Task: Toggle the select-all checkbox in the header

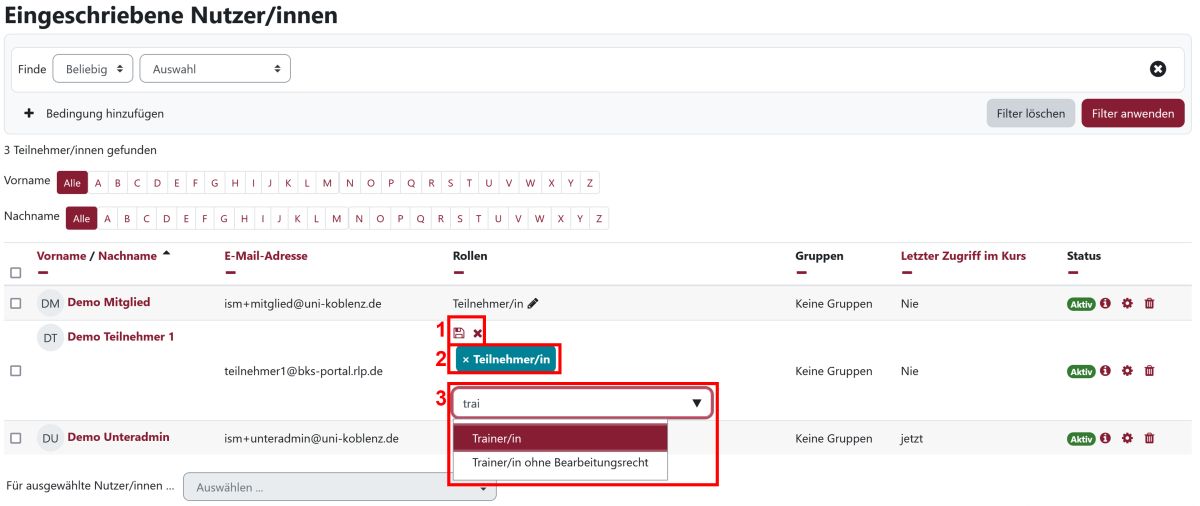Action: (x=15, y=273)
